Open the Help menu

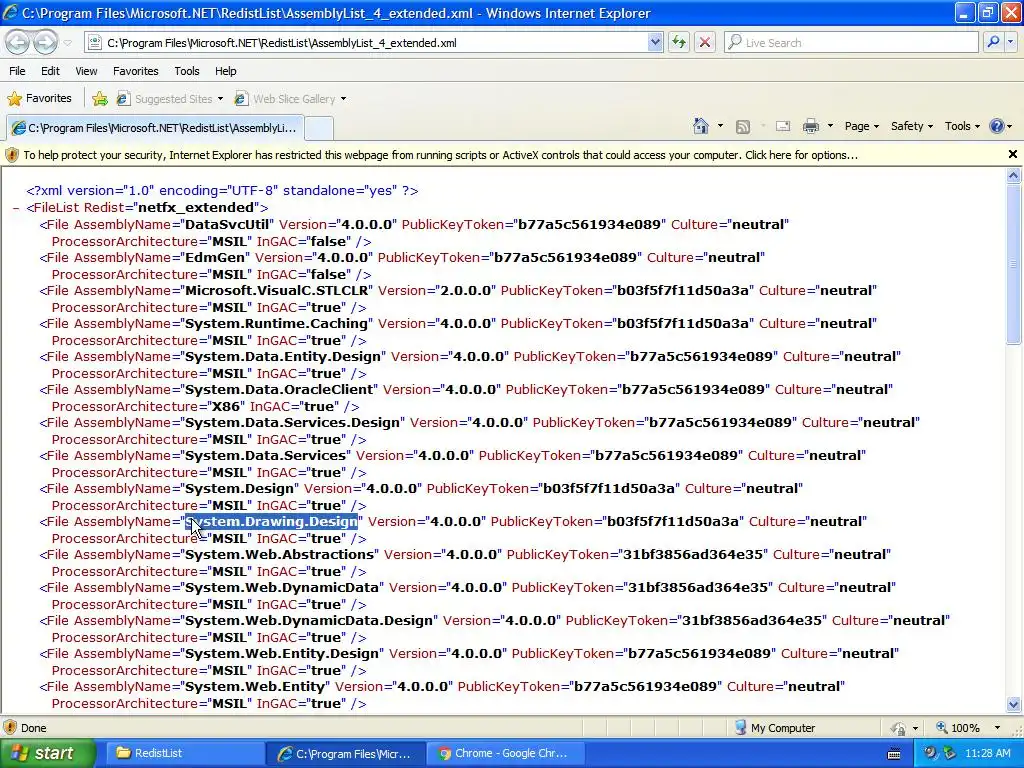(x=226, y=71)
